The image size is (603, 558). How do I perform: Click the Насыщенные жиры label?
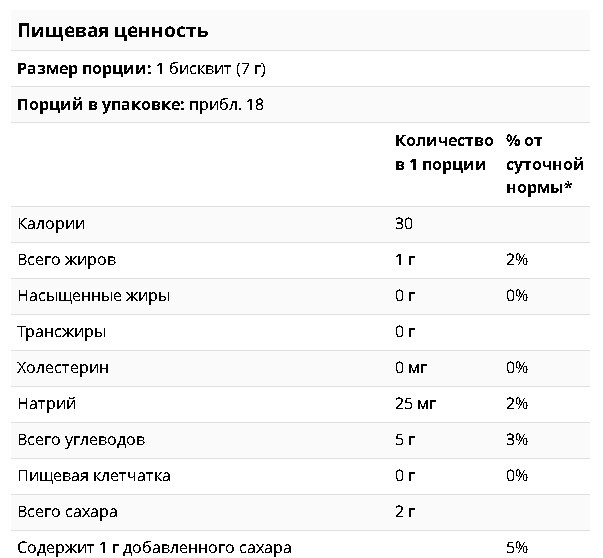[x=94, y=296]
